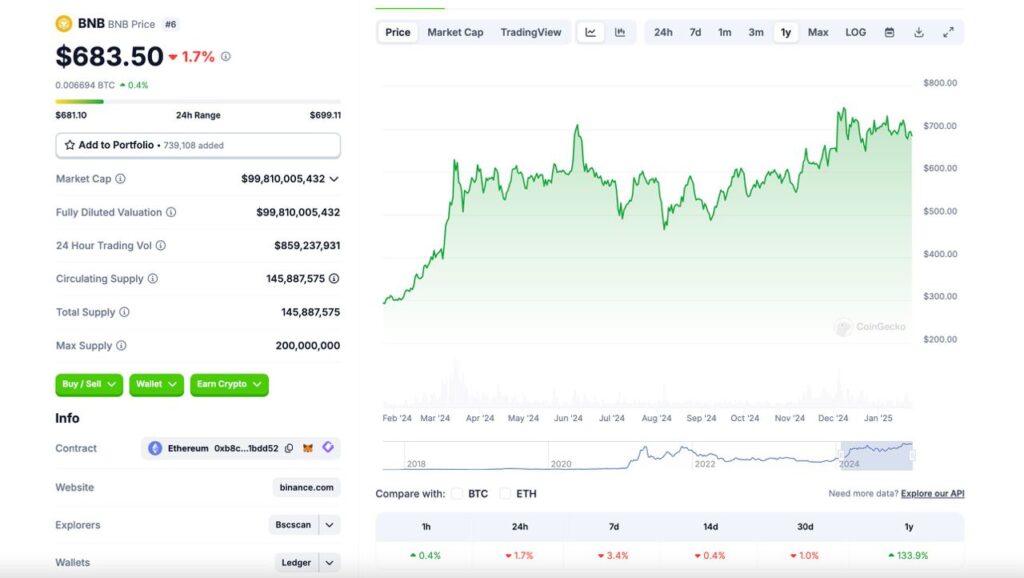Open the Earn Crypto dropdown
The image size is (1024, 578).
(229, 384)
